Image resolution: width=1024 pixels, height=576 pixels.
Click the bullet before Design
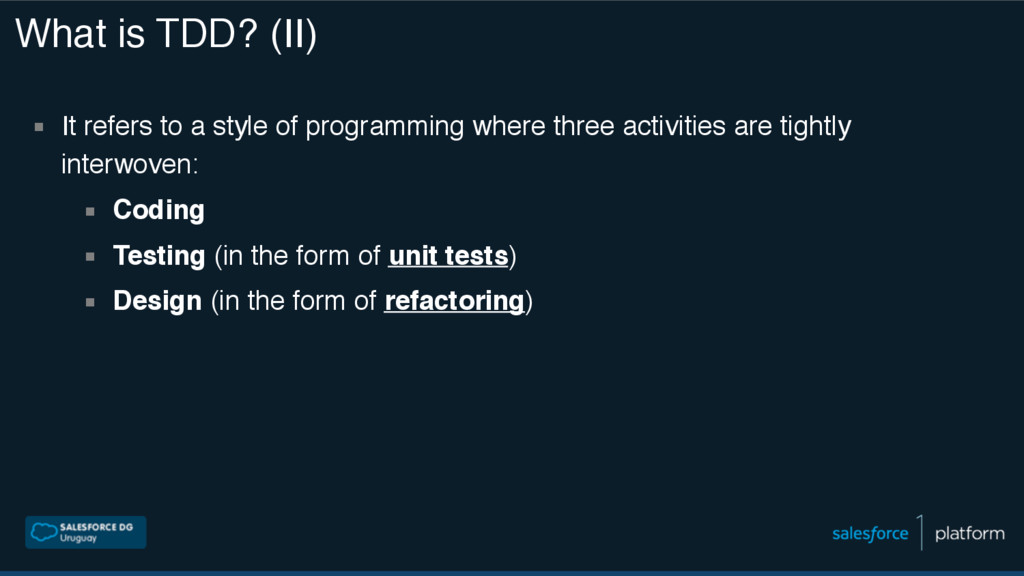90,302
